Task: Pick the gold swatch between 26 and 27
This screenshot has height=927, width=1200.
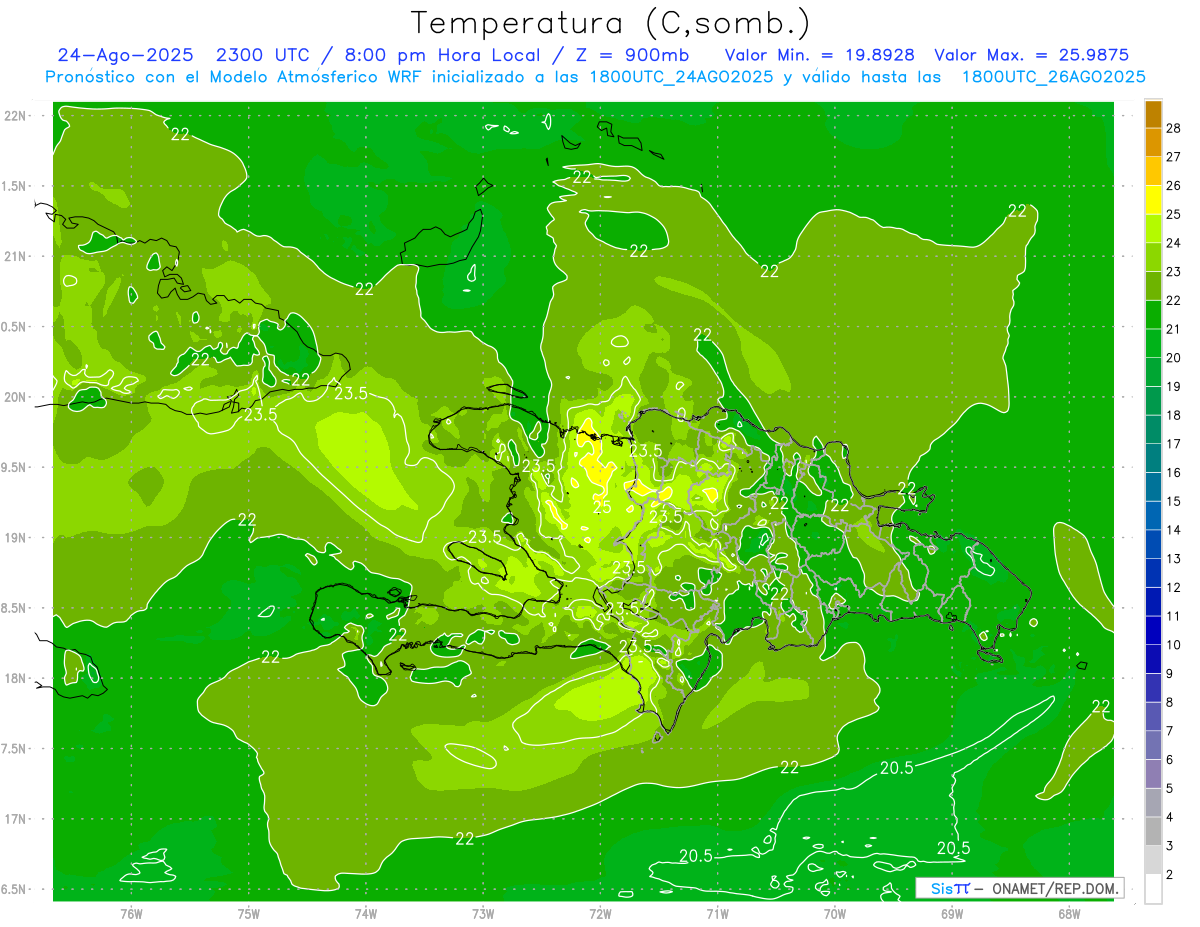Action: coord(1153,171)
